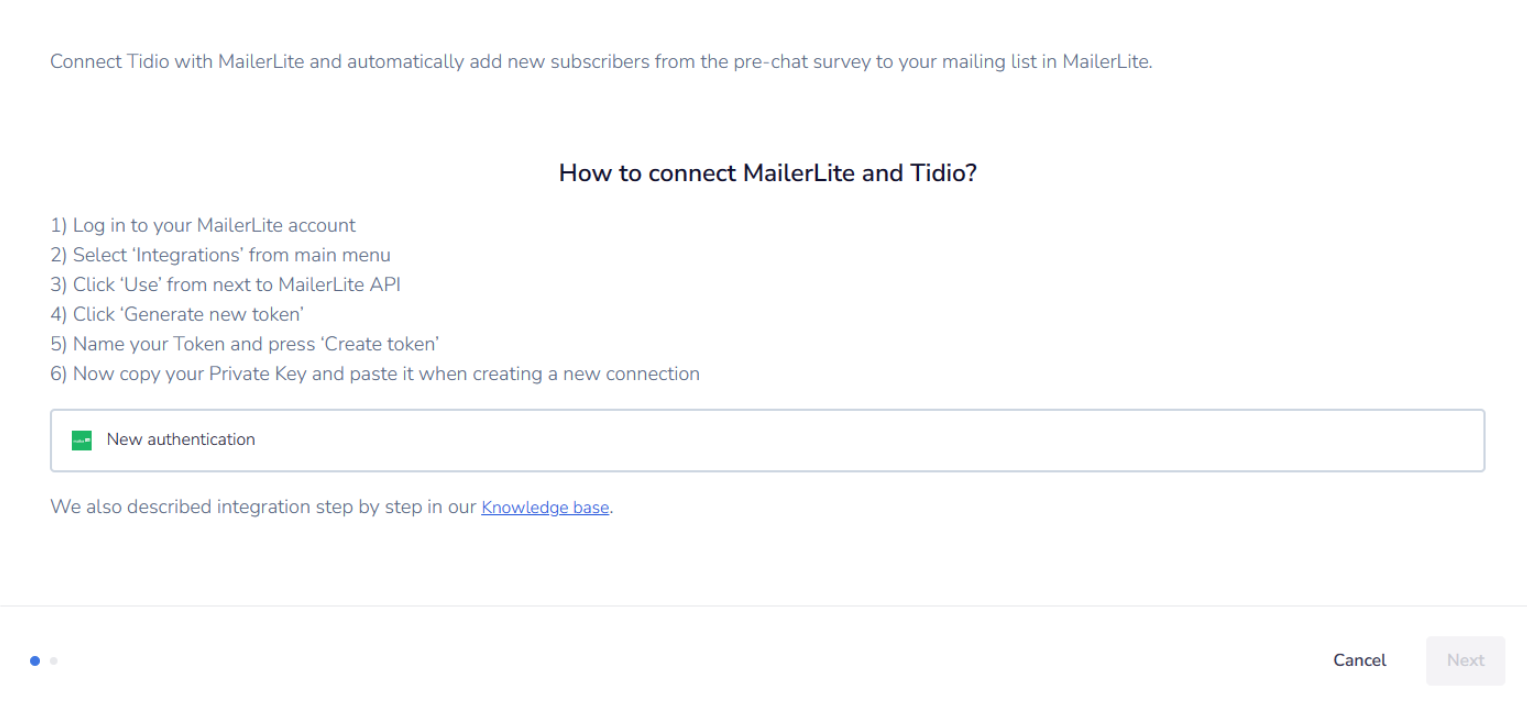Cancel the MailerLite integration setup
The image size is (1527, 704).
point(1359,660)
